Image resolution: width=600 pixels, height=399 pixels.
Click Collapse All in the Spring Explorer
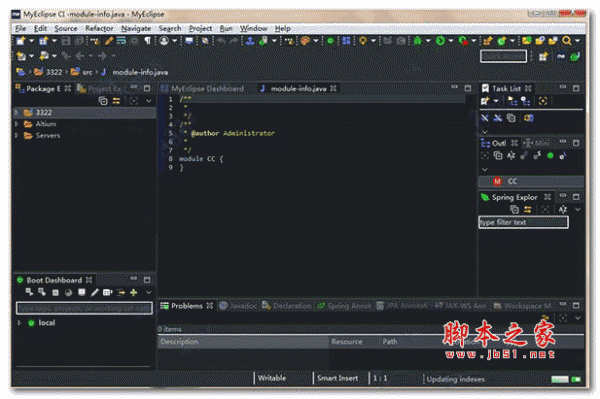point(514,209)
